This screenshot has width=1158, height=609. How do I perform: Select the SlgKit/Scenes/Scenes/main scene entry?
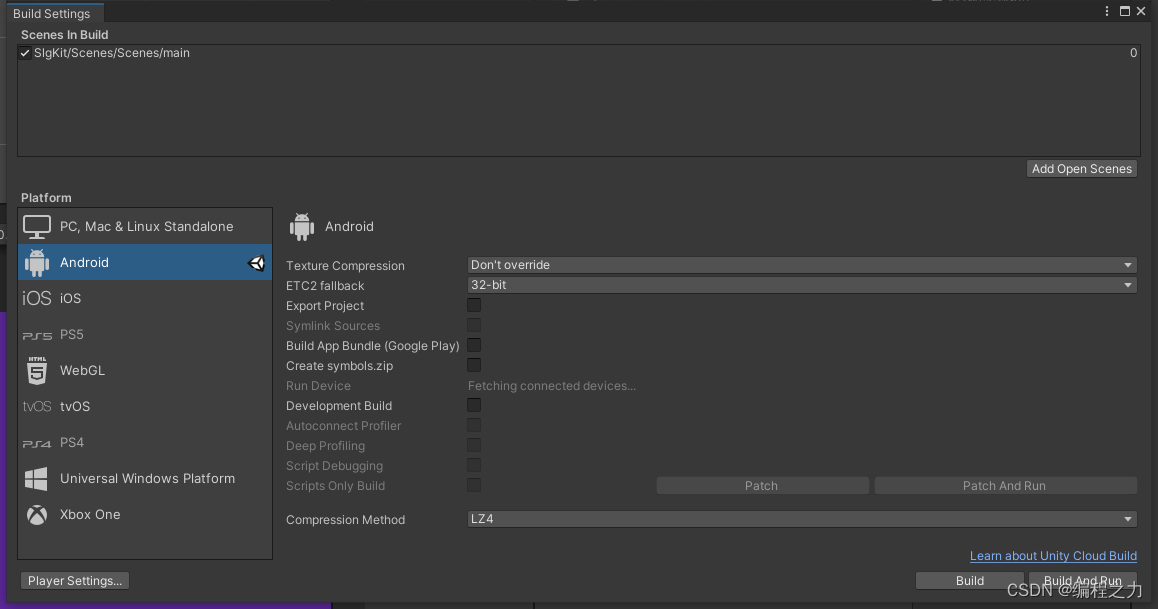pyautogui.click(x=579, y=53)
